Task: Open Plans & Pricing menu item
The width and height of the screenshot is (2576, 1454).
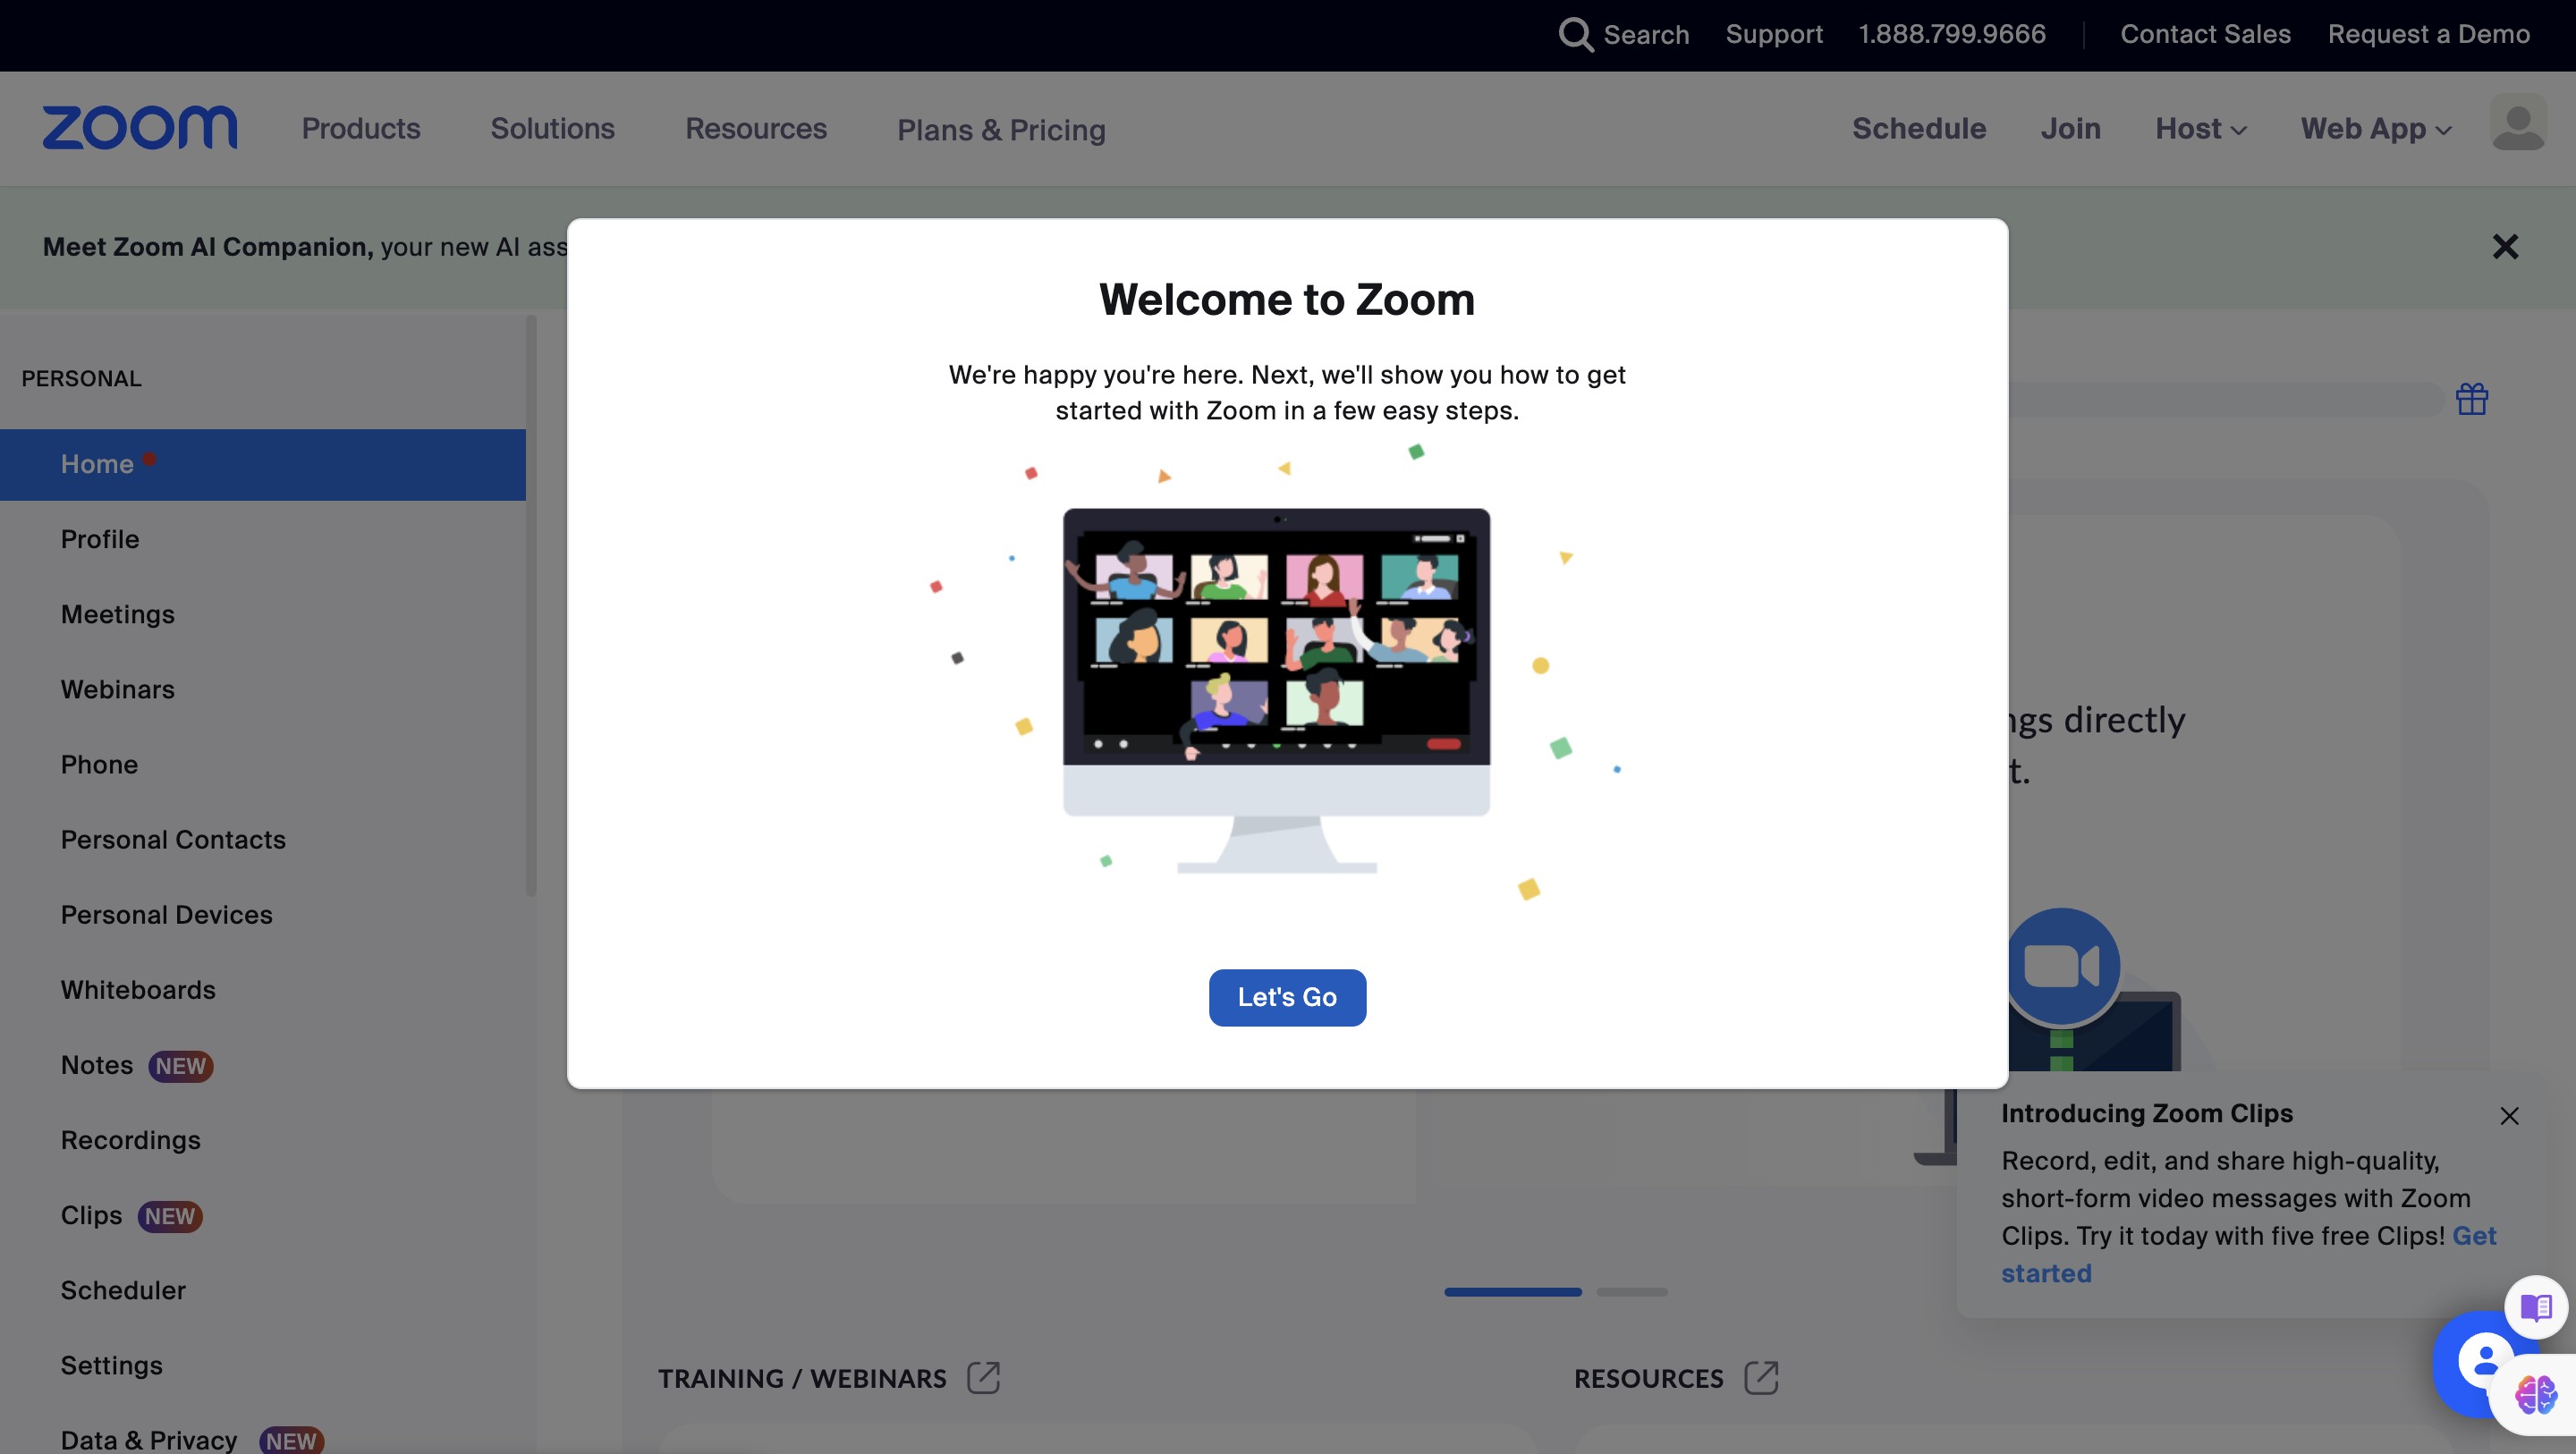Action: [x=1000, y=130]
